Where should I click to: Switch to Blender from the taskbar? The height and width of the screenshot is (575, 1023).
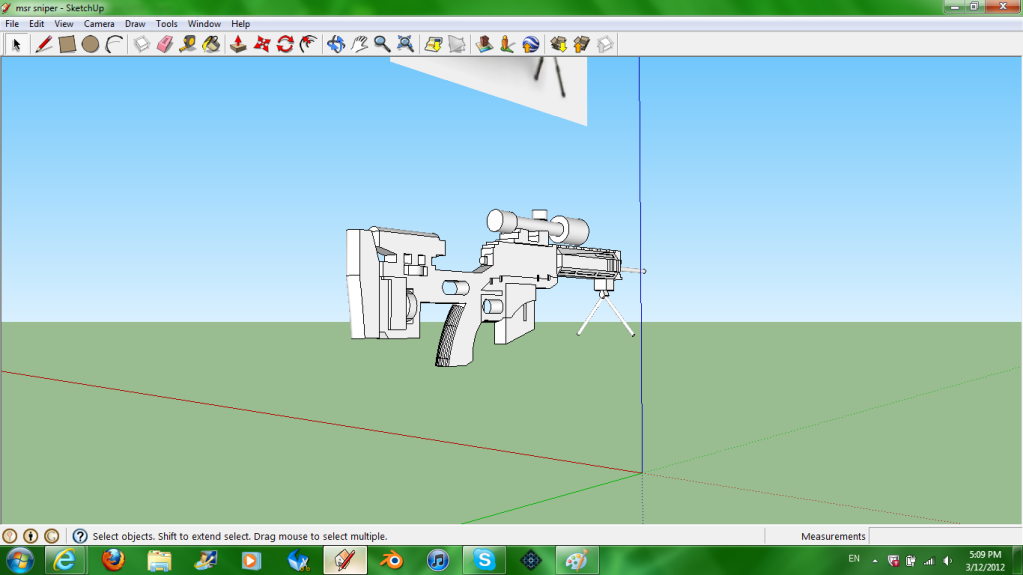click(x=390, y=560)
